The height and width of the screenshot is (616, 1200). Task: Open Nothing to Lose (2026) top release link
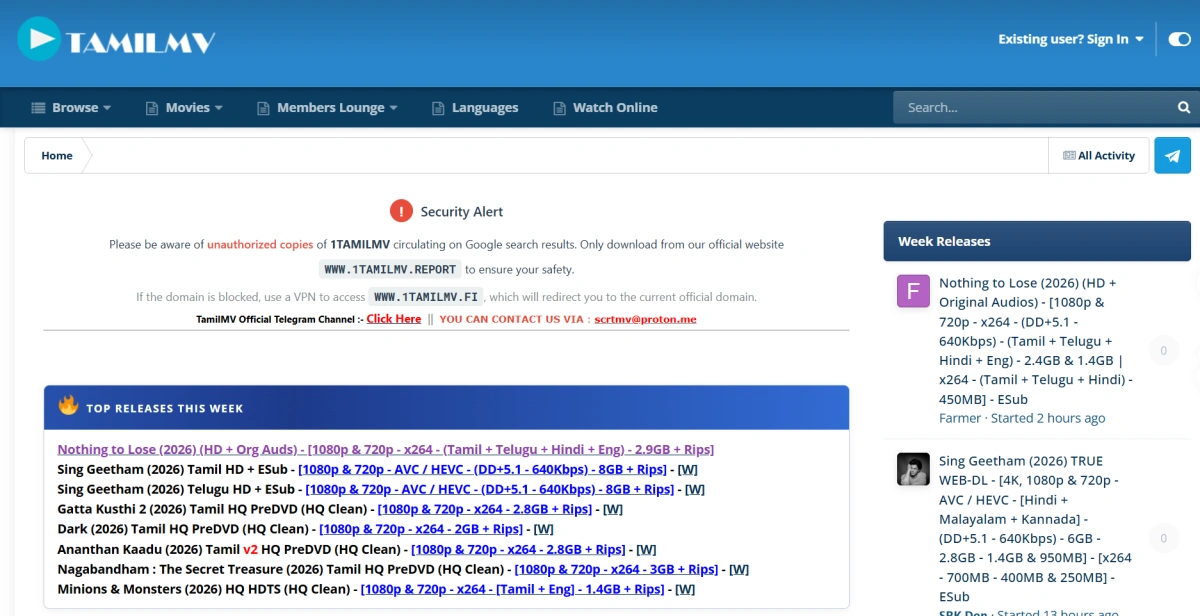point(385,449)
